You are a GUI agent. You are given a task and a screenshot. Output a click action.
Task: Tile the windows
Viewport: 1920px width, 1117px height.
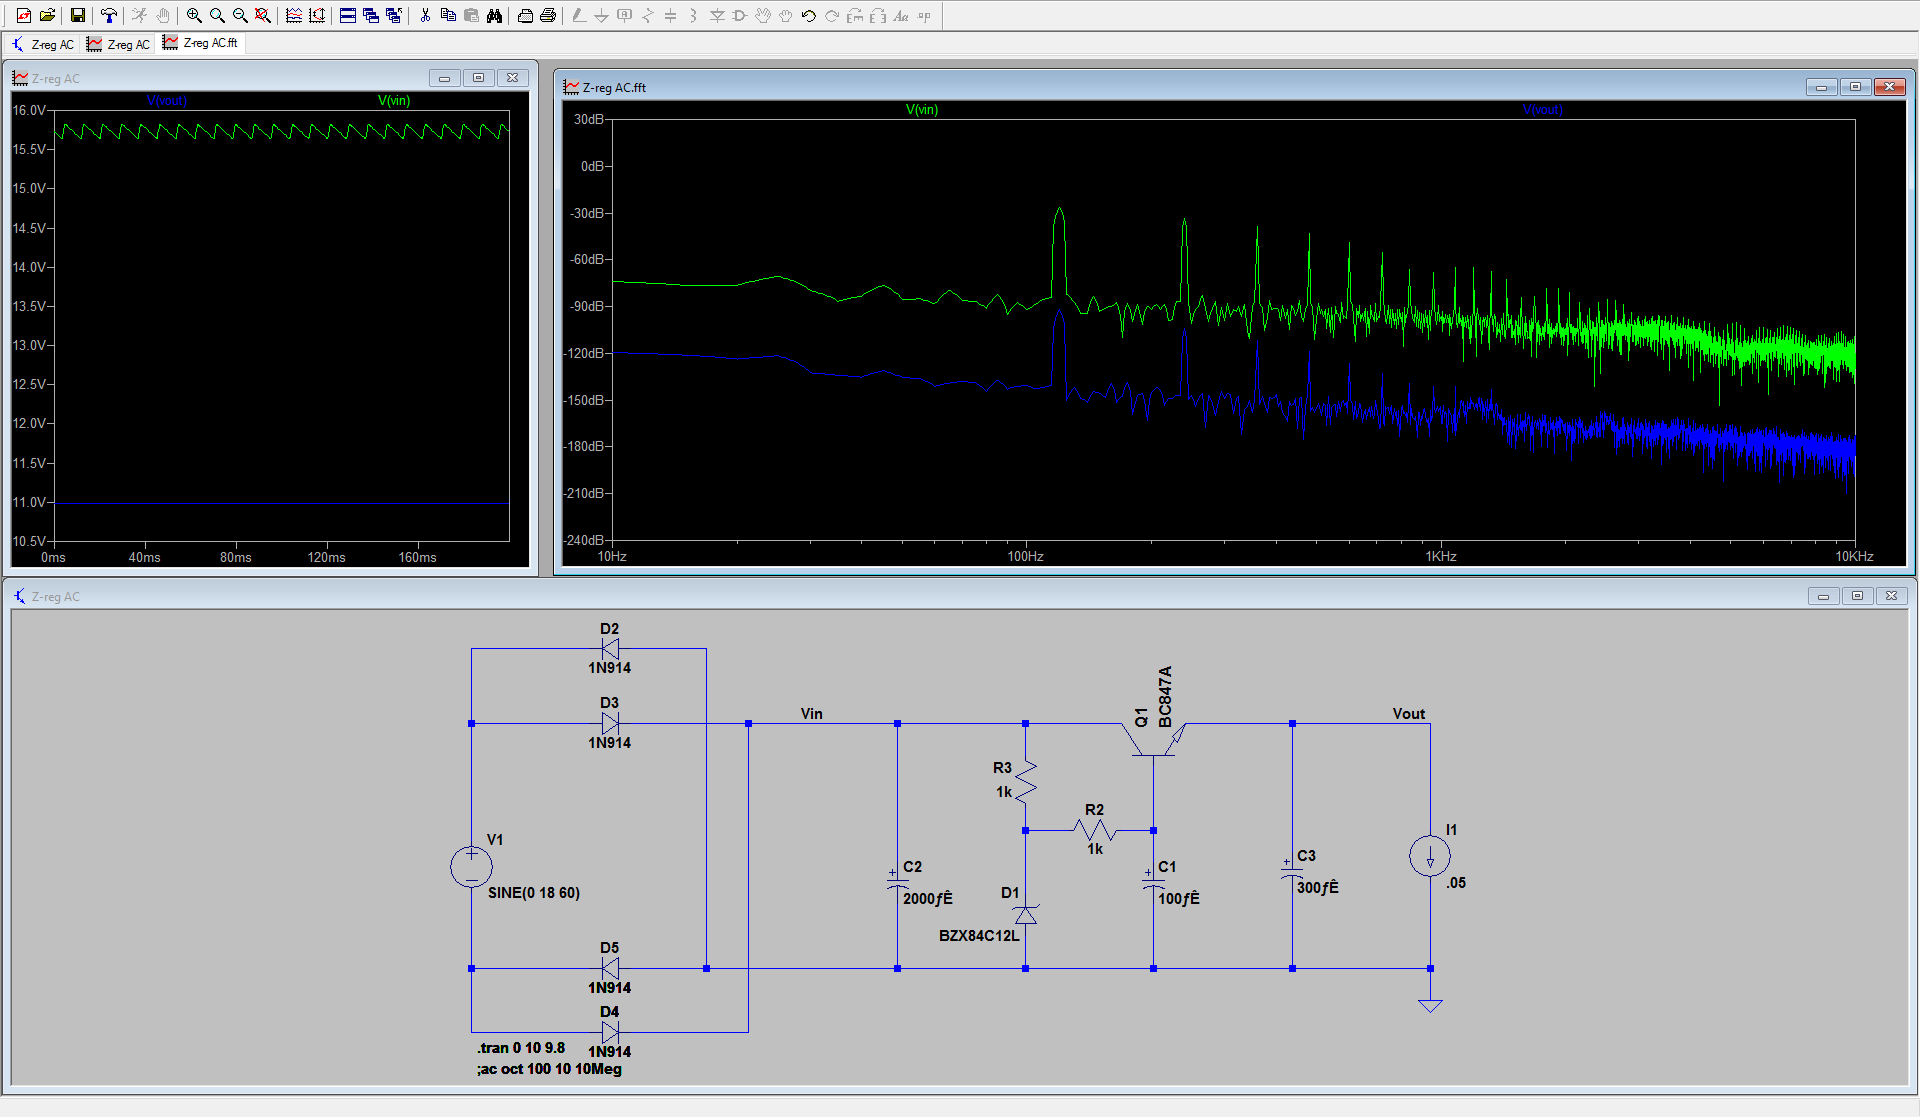[348, 15]
